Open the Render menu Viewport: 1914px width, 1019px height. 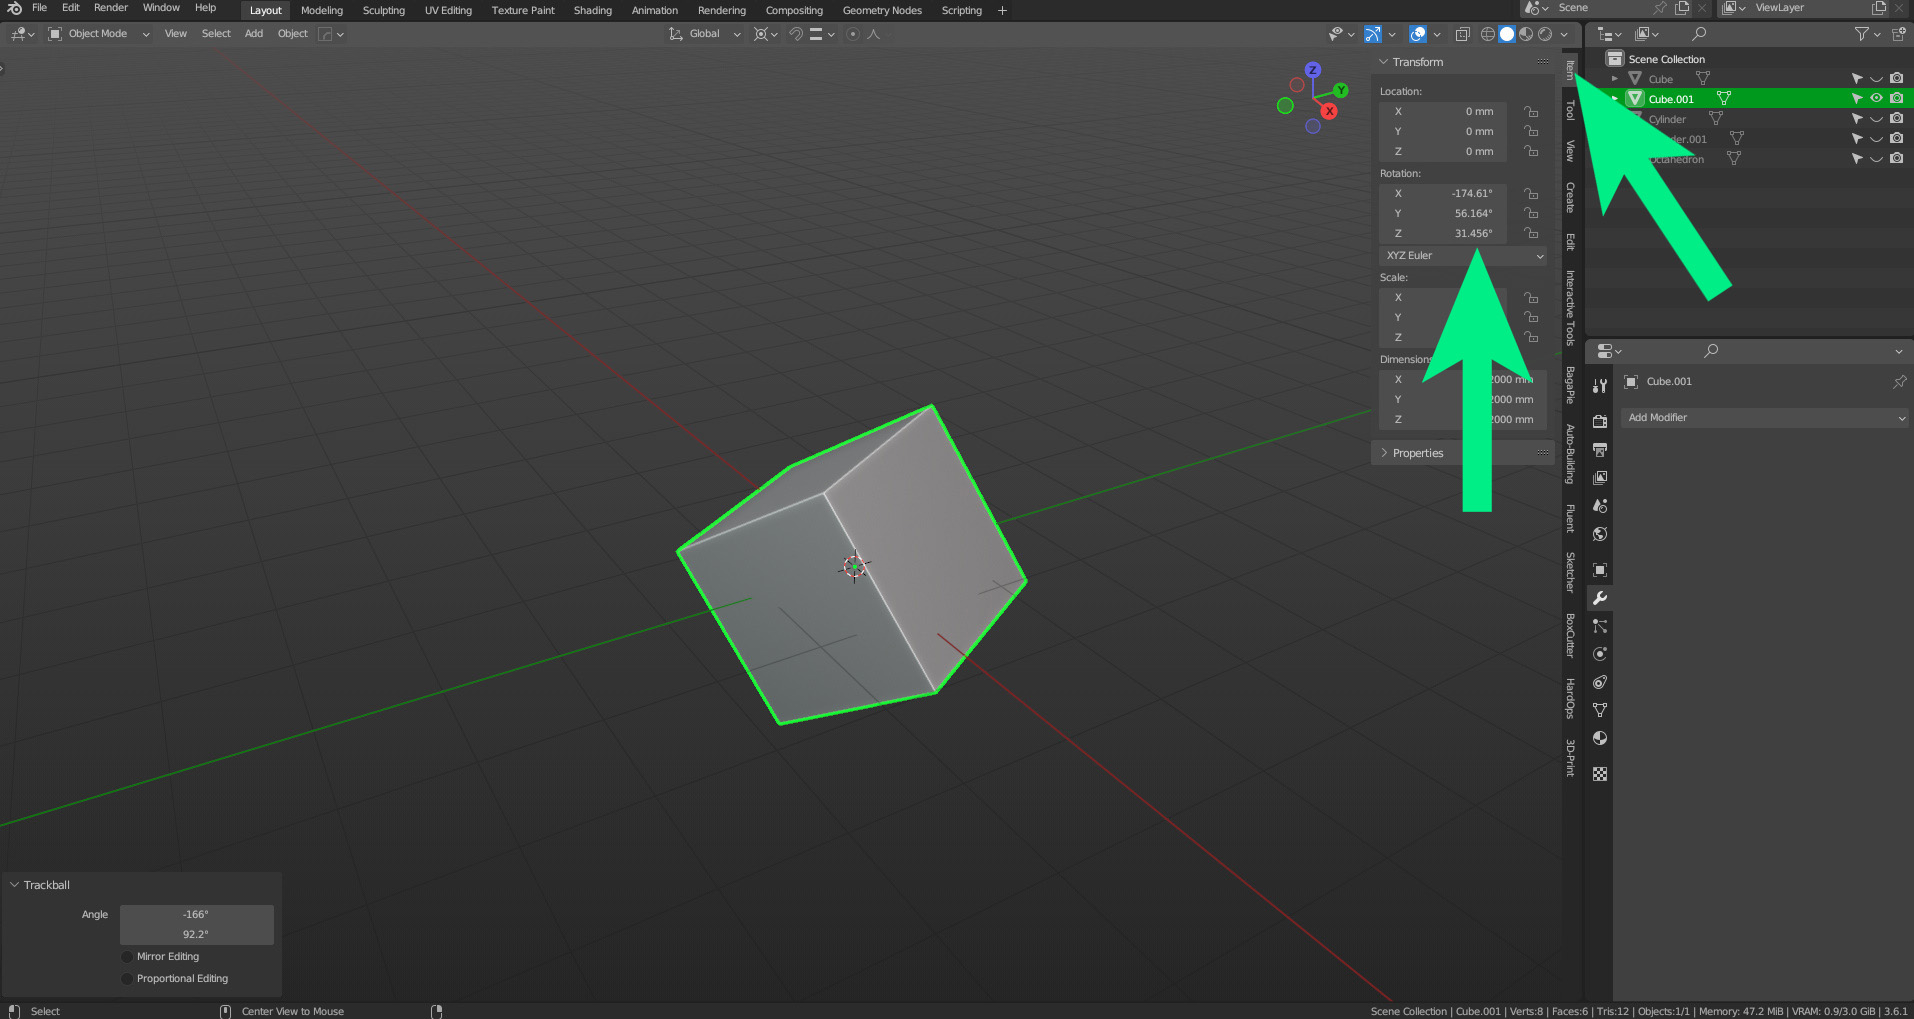point(110,8)
